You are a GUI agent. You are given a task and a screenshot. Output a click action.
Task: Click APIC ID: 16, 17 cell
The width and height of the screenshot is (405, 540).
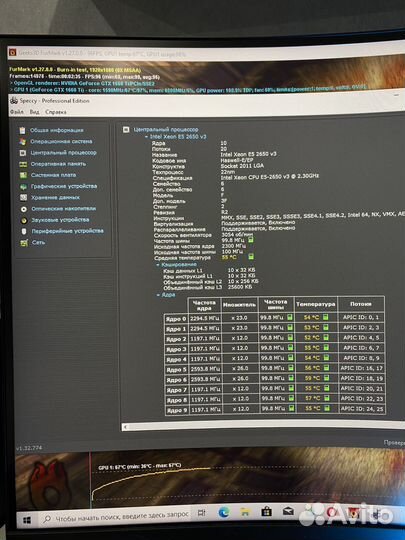coord(362,368)
